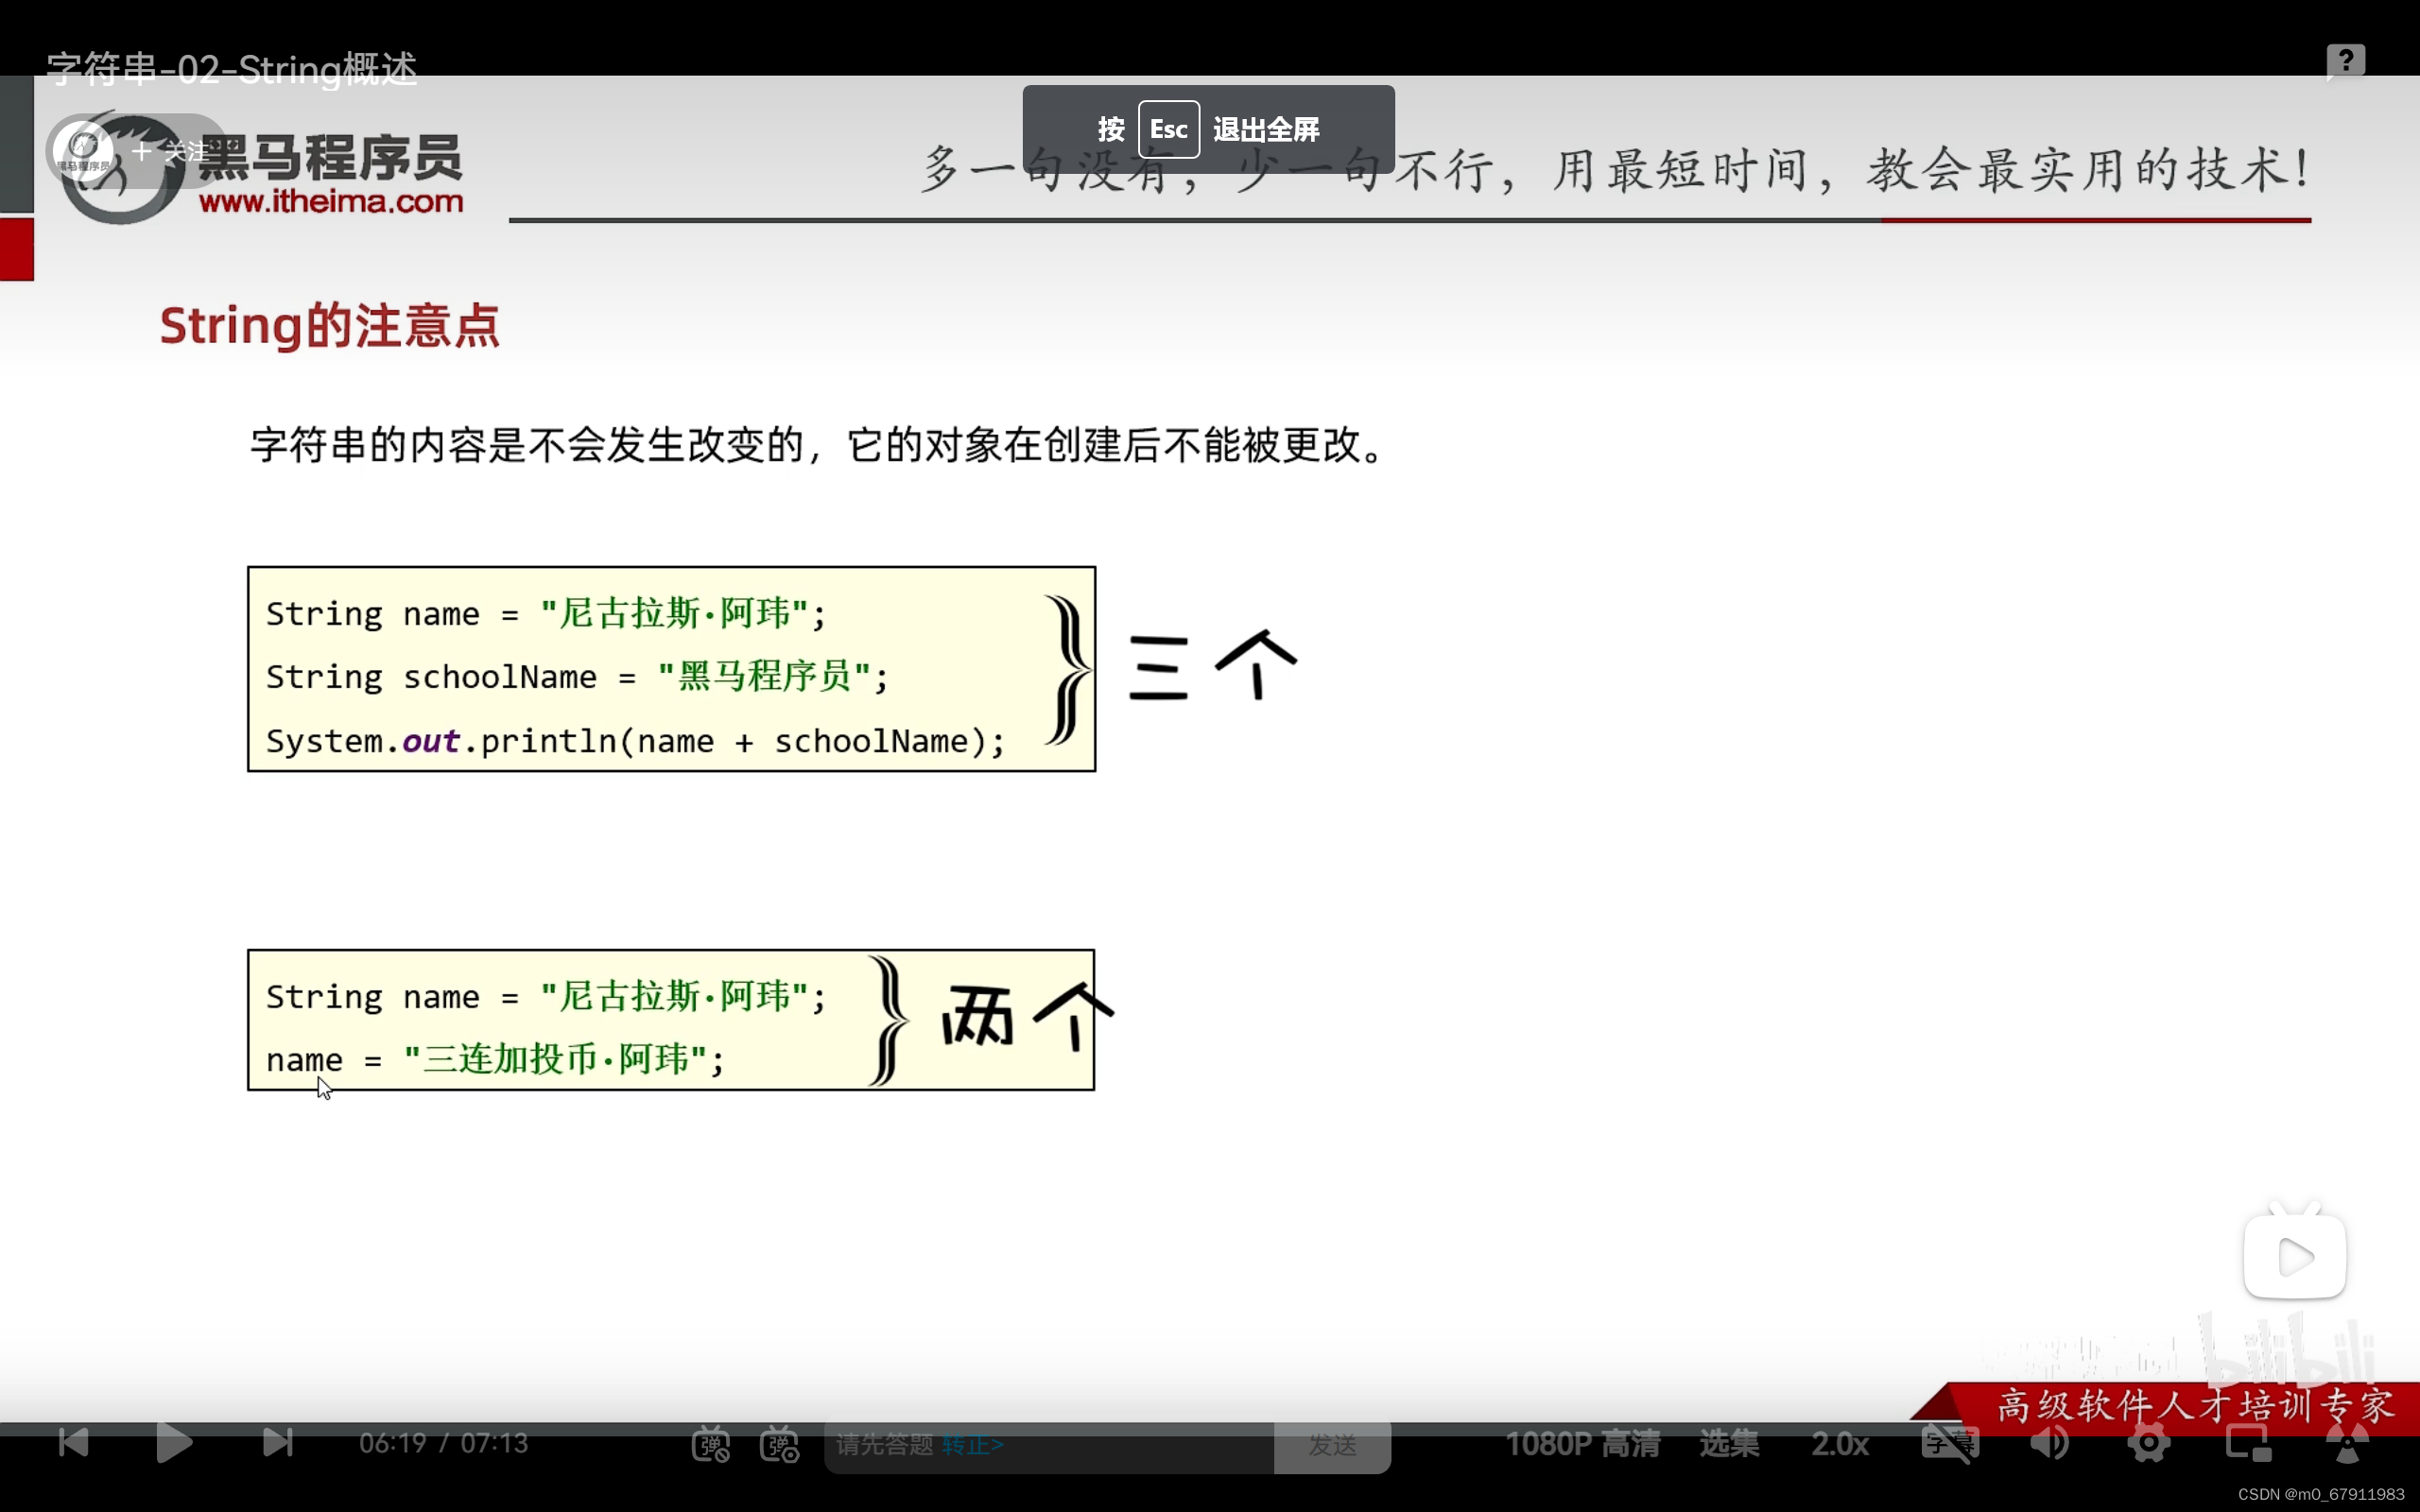Skip to the next video part
This screenshot has width=2420, height=1512.
(278, 1443)
